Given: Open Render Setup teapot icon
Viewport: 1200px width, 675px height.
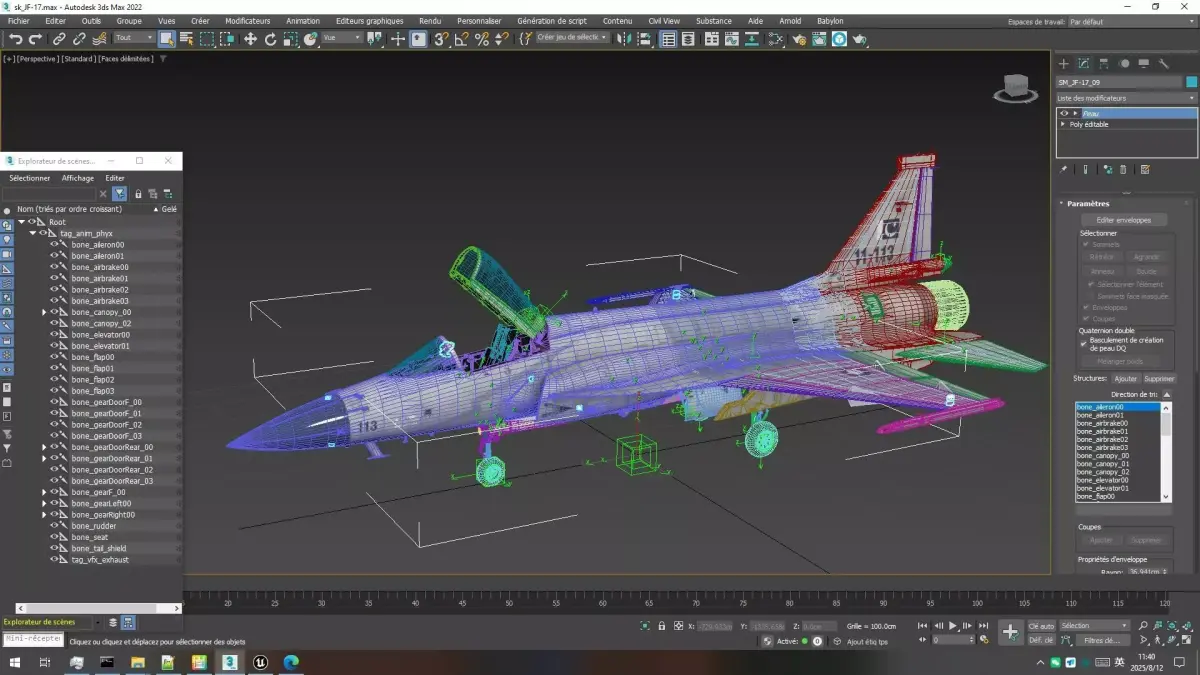Looking at the screenshot, I should click(799, 39).
